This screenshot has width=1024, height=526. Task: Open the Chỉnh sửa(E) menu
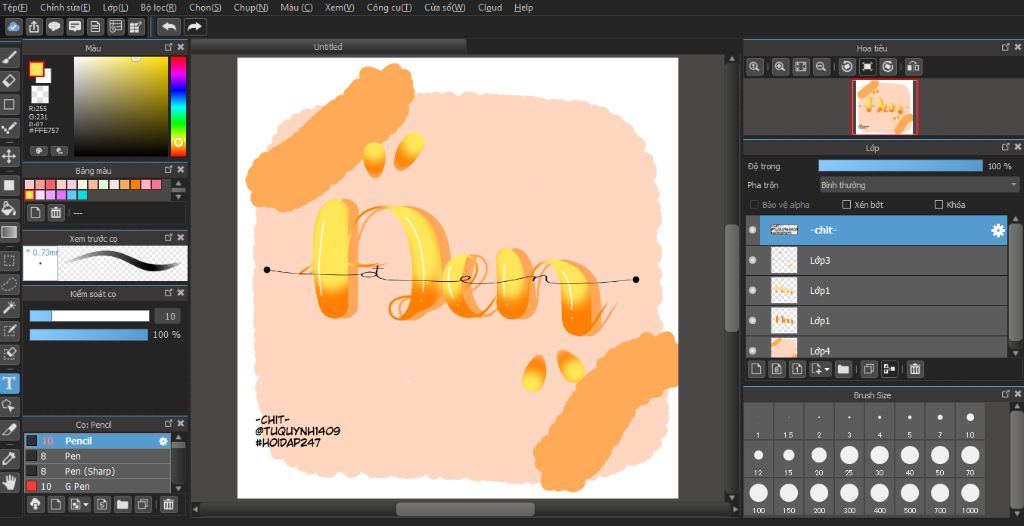(65, 8)
